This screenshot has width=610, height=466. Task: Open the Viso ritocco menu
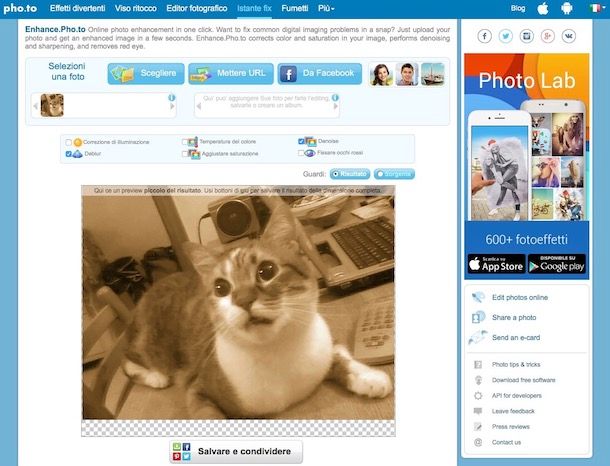click(136, 8)
